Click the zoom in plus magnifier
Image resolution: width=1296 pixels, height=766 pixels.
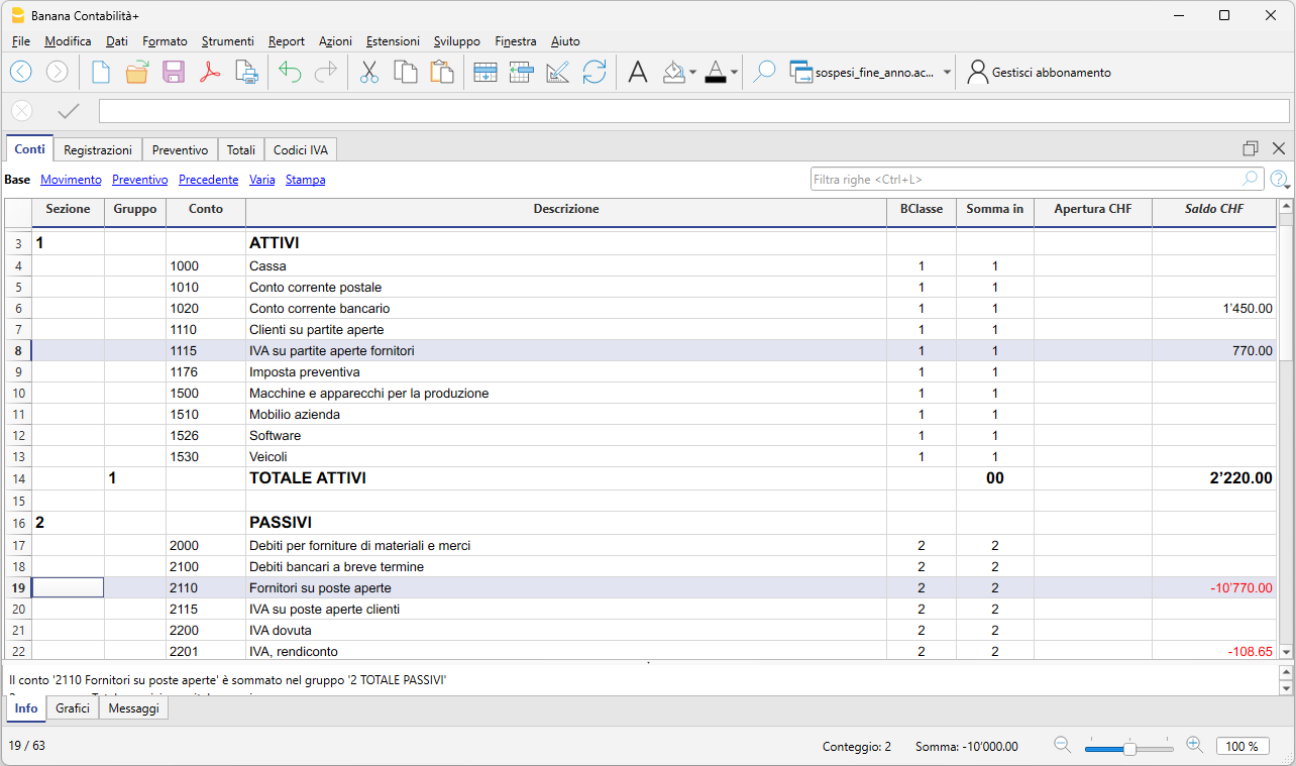point(1194,745)
